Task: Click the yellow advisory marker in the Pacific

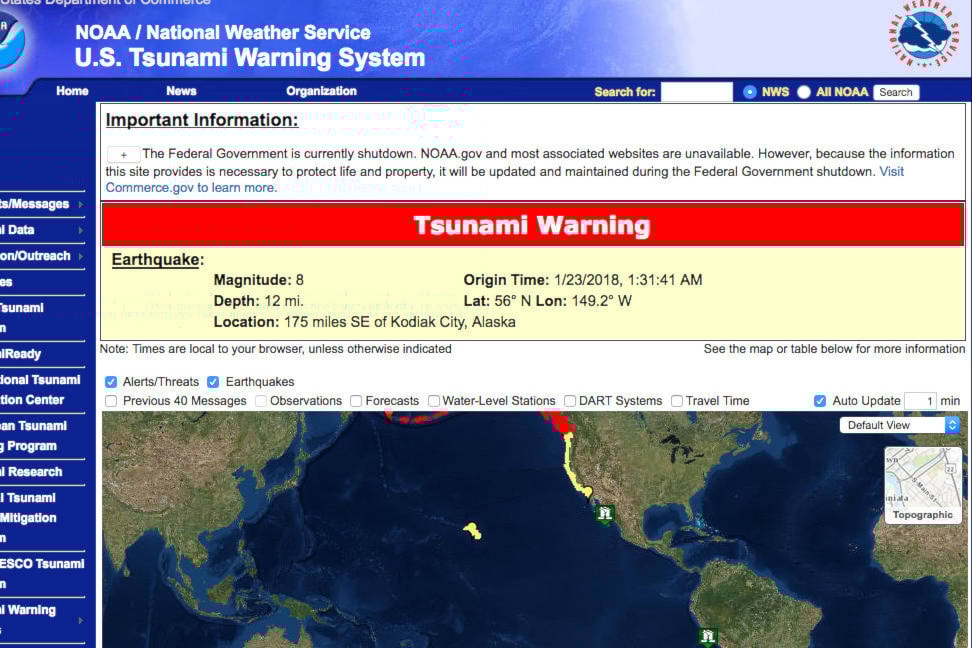Action: [472, 532]
